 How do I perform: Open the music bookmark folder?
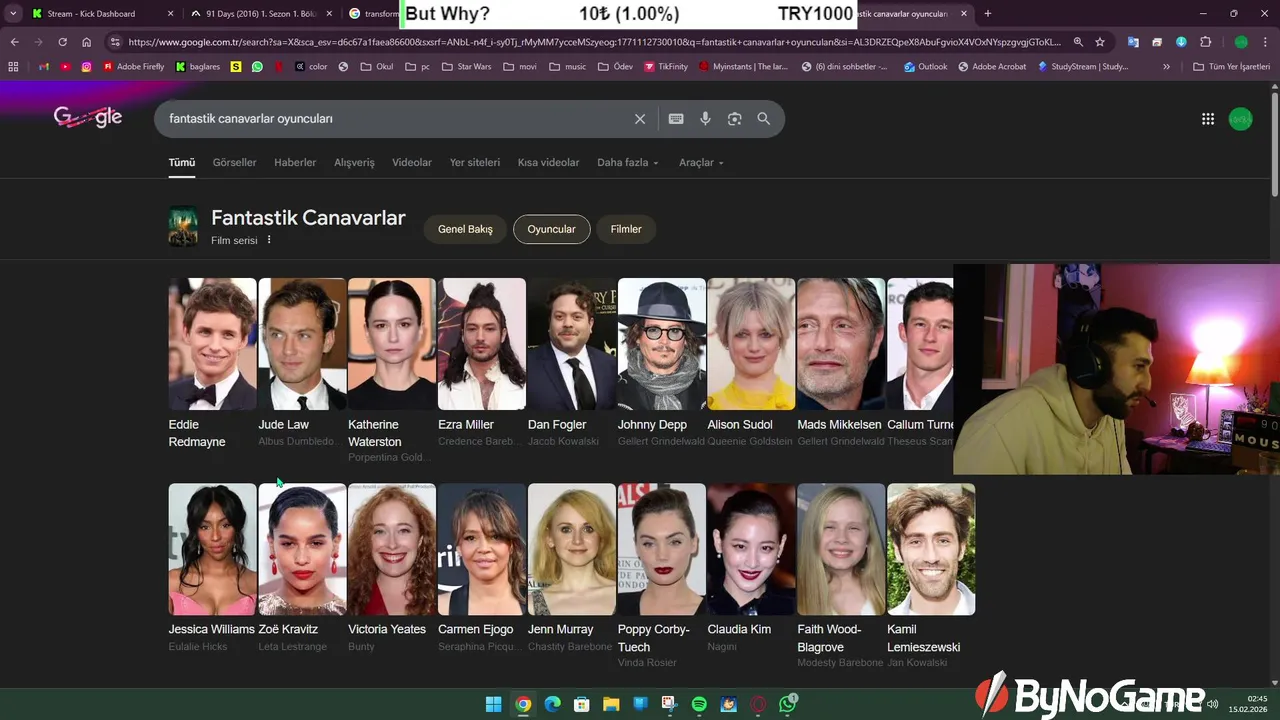[x=568, y=67]
